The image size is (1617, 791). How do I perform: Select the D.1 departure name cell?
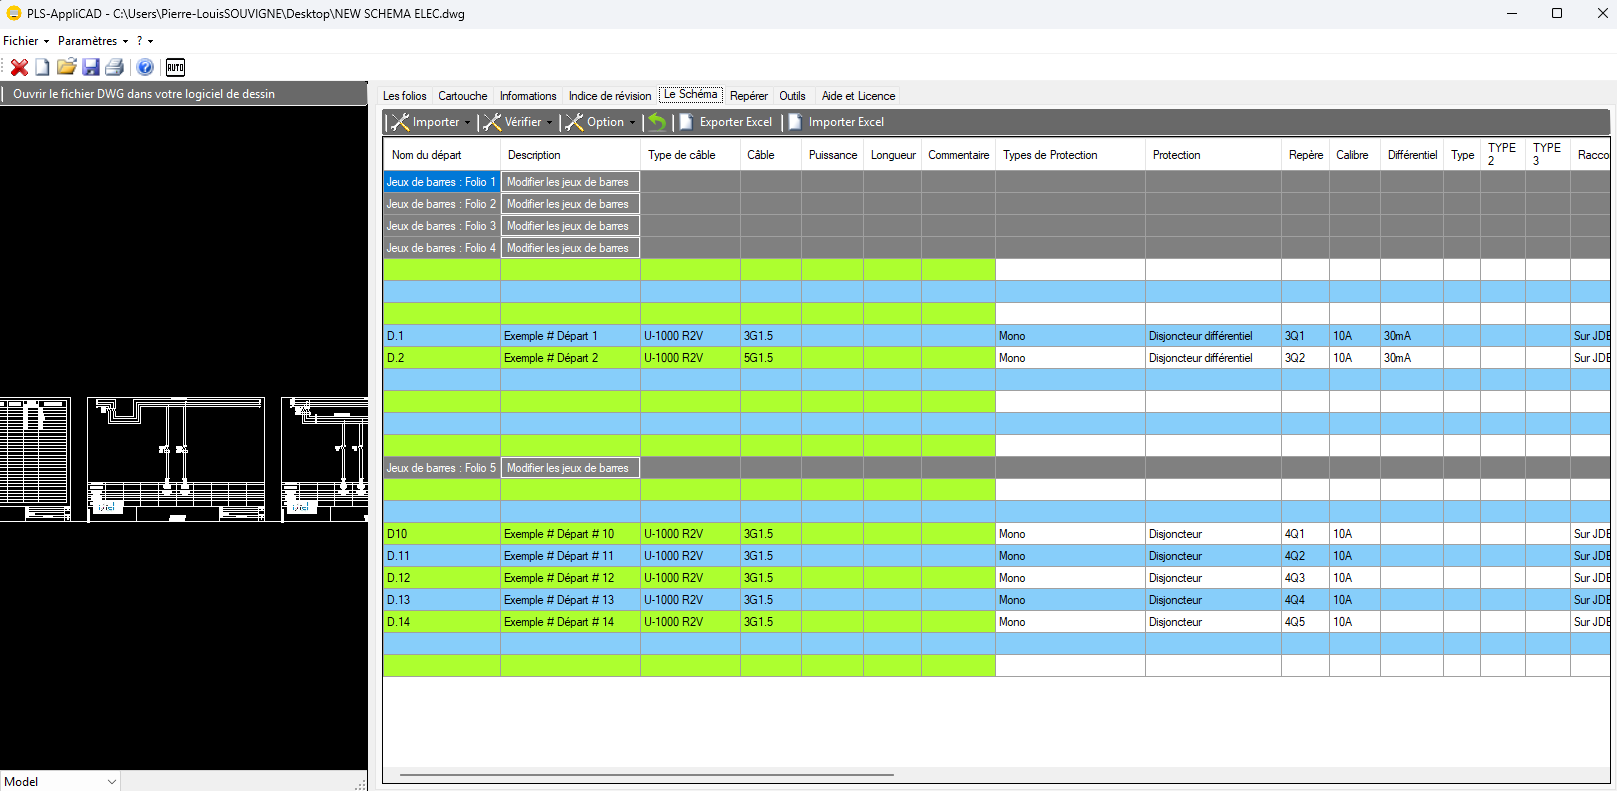441,336
